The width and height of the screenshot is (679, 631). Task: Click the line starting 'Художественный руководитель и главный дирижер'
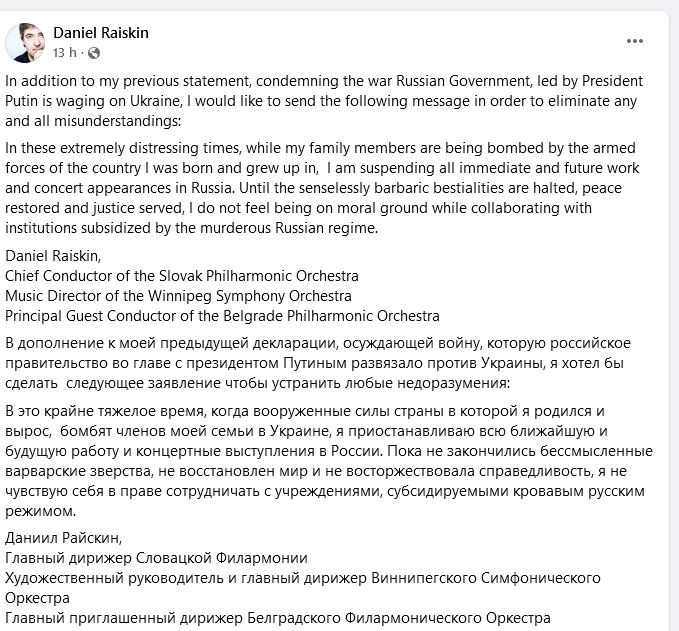tap(302, 577)
